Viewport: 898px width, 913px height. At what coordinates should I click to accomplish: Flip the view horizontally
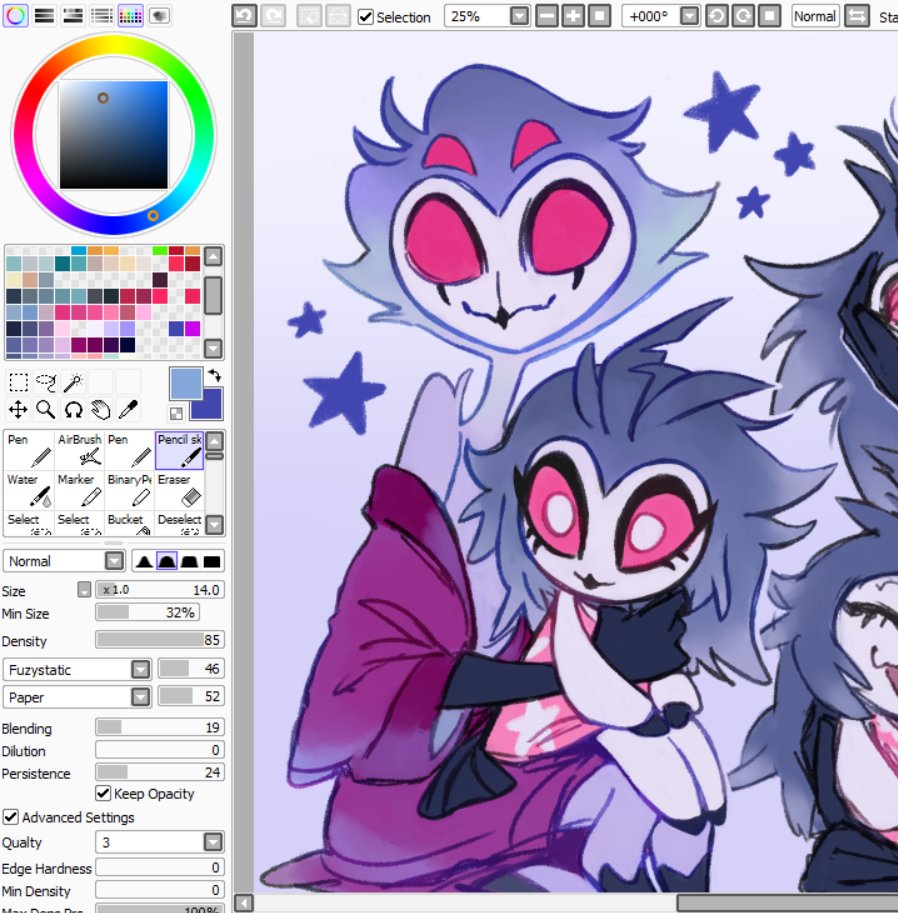(x=857, y=16)
